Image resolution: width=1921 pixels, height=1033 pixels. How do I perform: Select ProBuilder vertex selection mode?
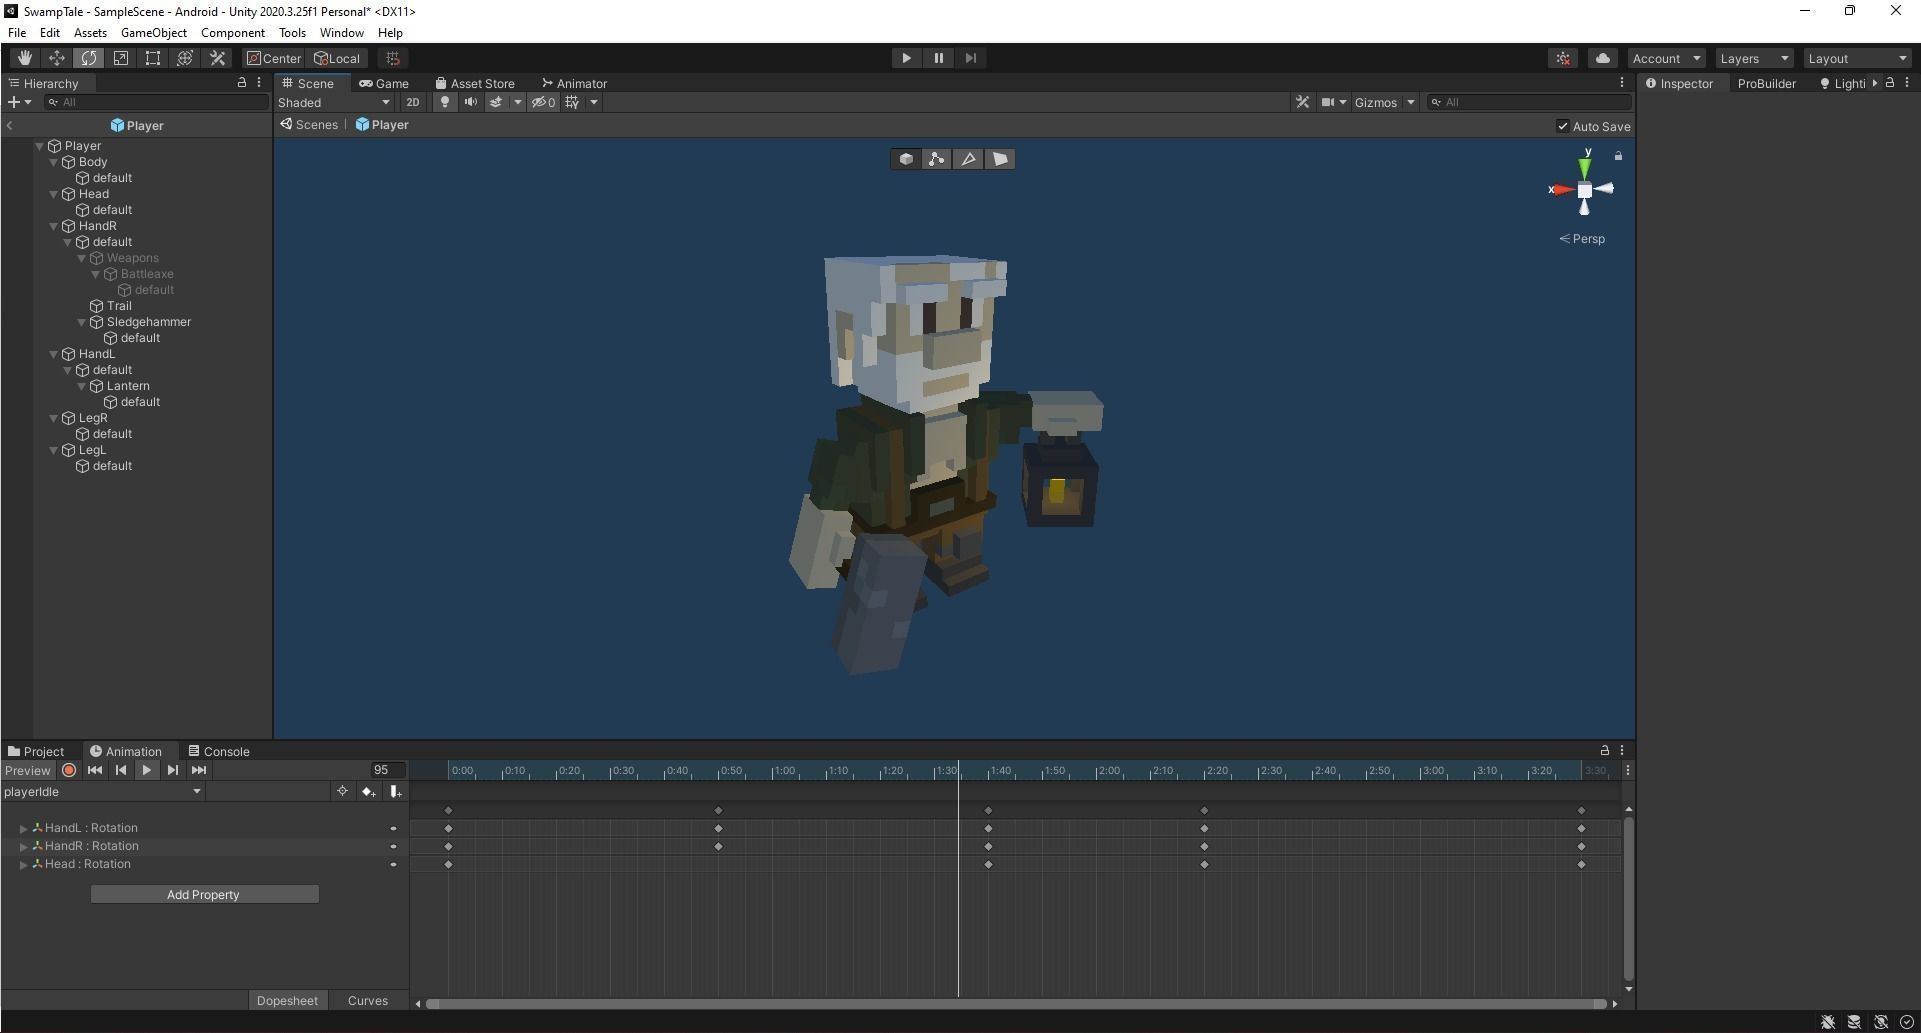click(936, 159)
